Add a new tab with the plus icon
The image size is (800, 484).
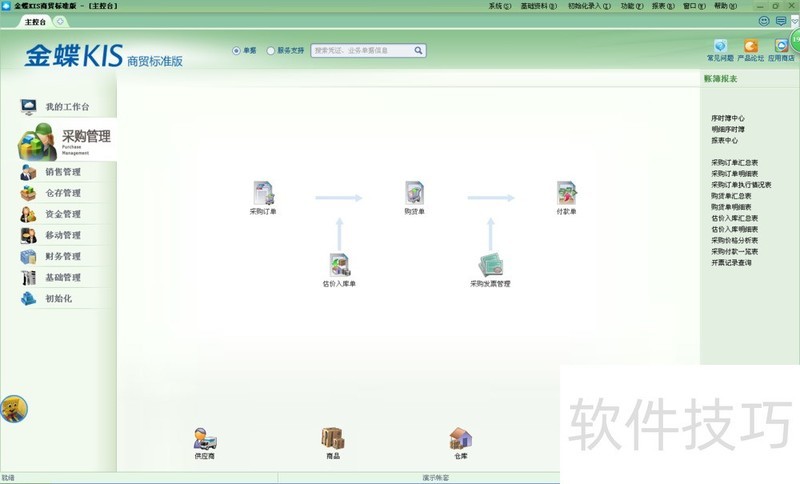(x=60, y=21)
